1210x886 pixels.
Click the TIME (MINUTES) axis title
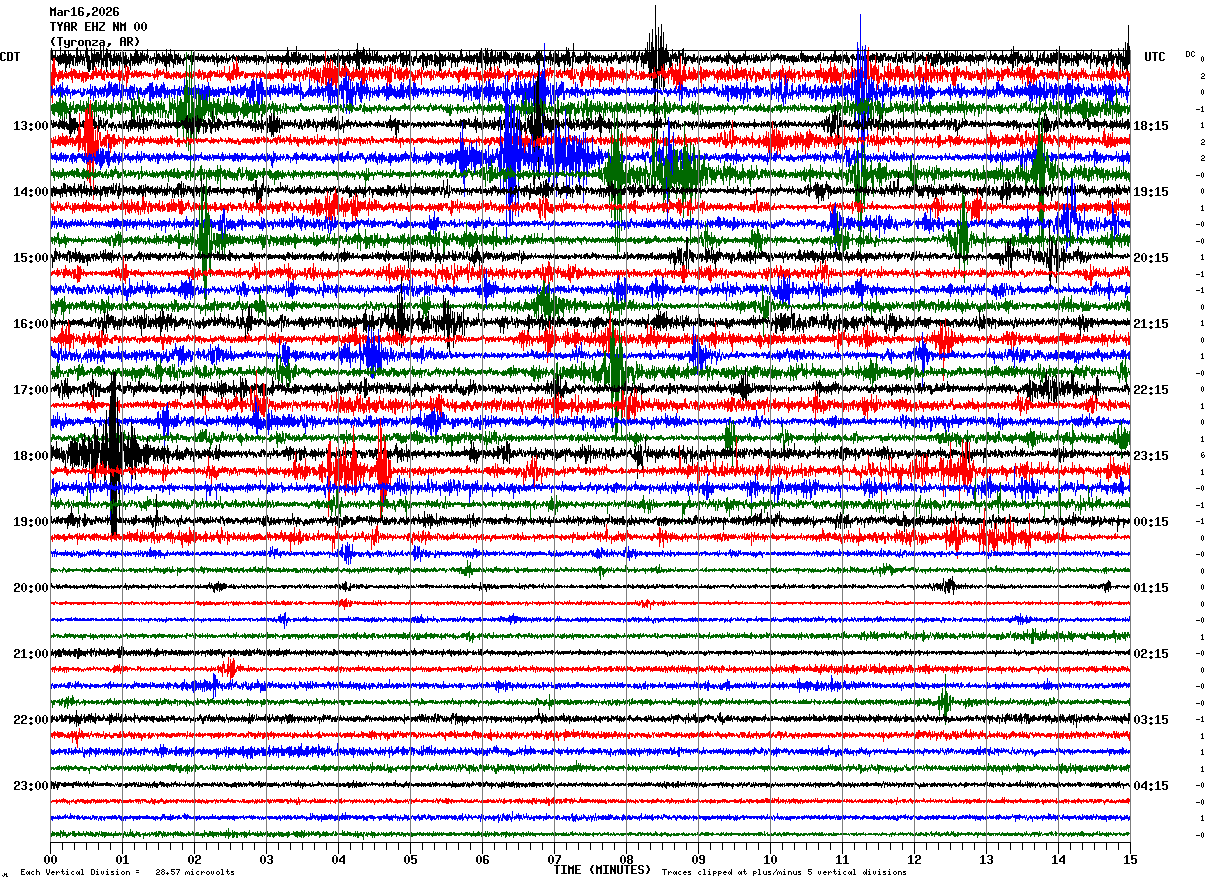tap(602, 870)
